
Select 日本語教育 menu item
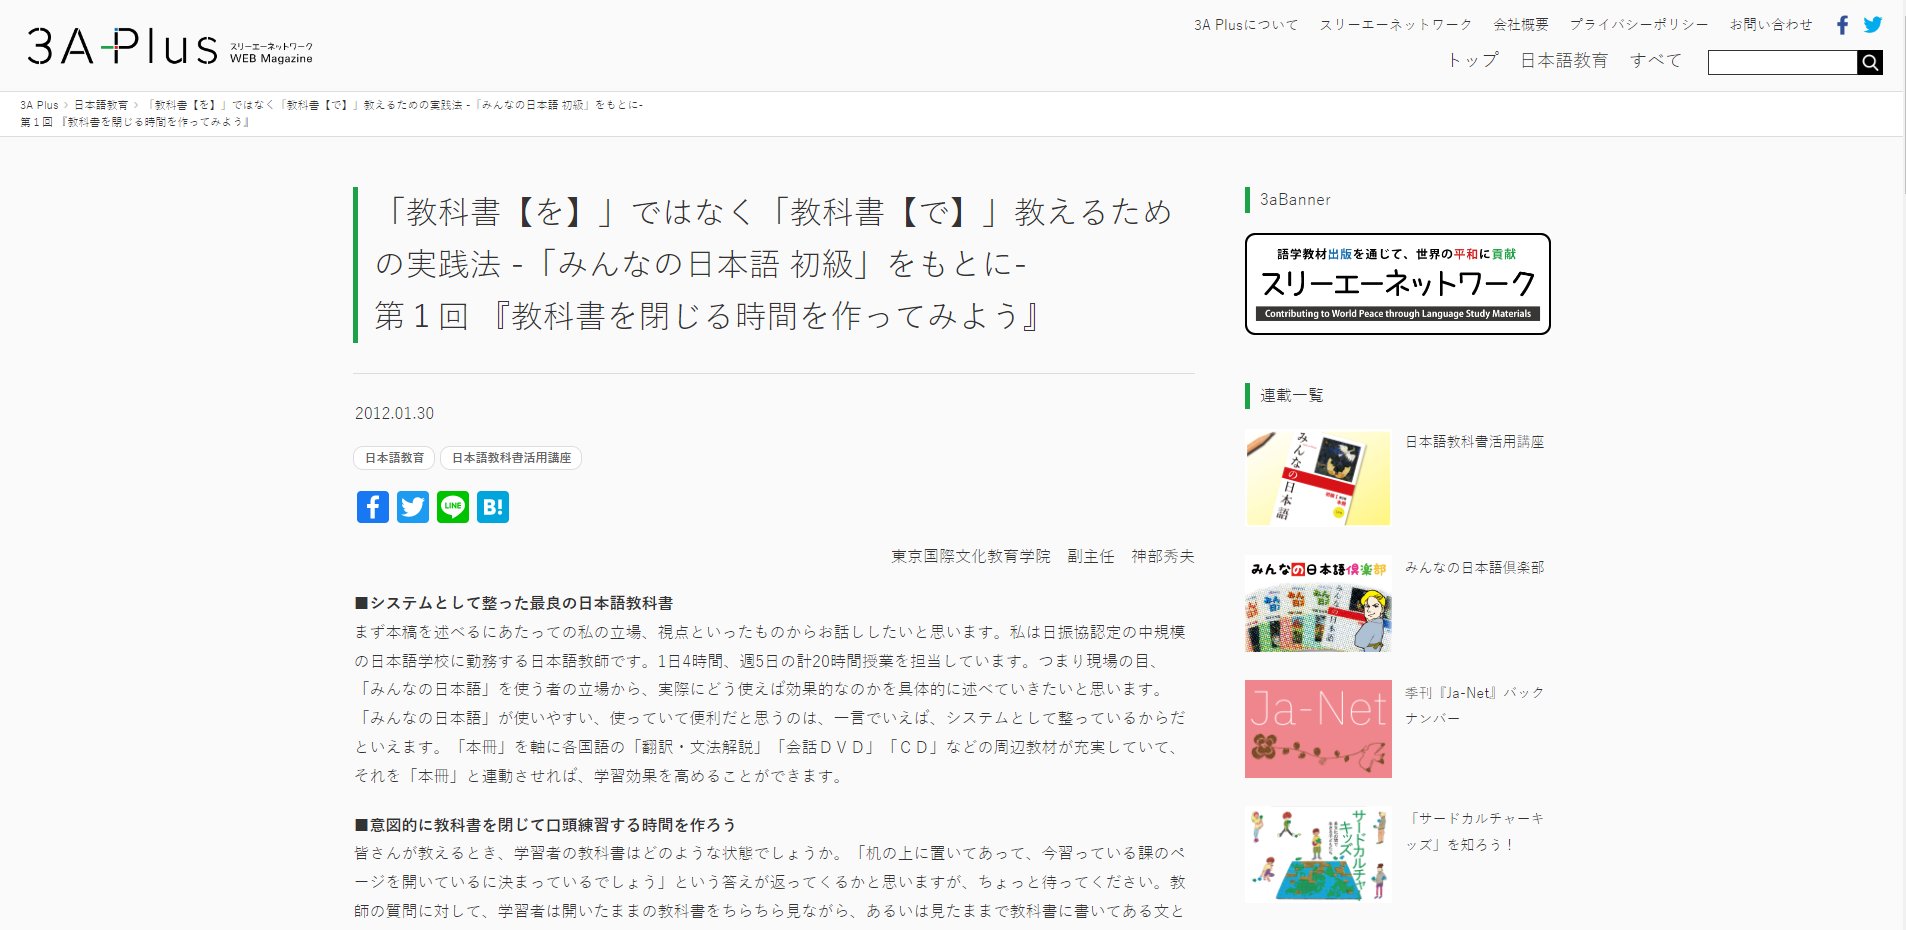1564,61
